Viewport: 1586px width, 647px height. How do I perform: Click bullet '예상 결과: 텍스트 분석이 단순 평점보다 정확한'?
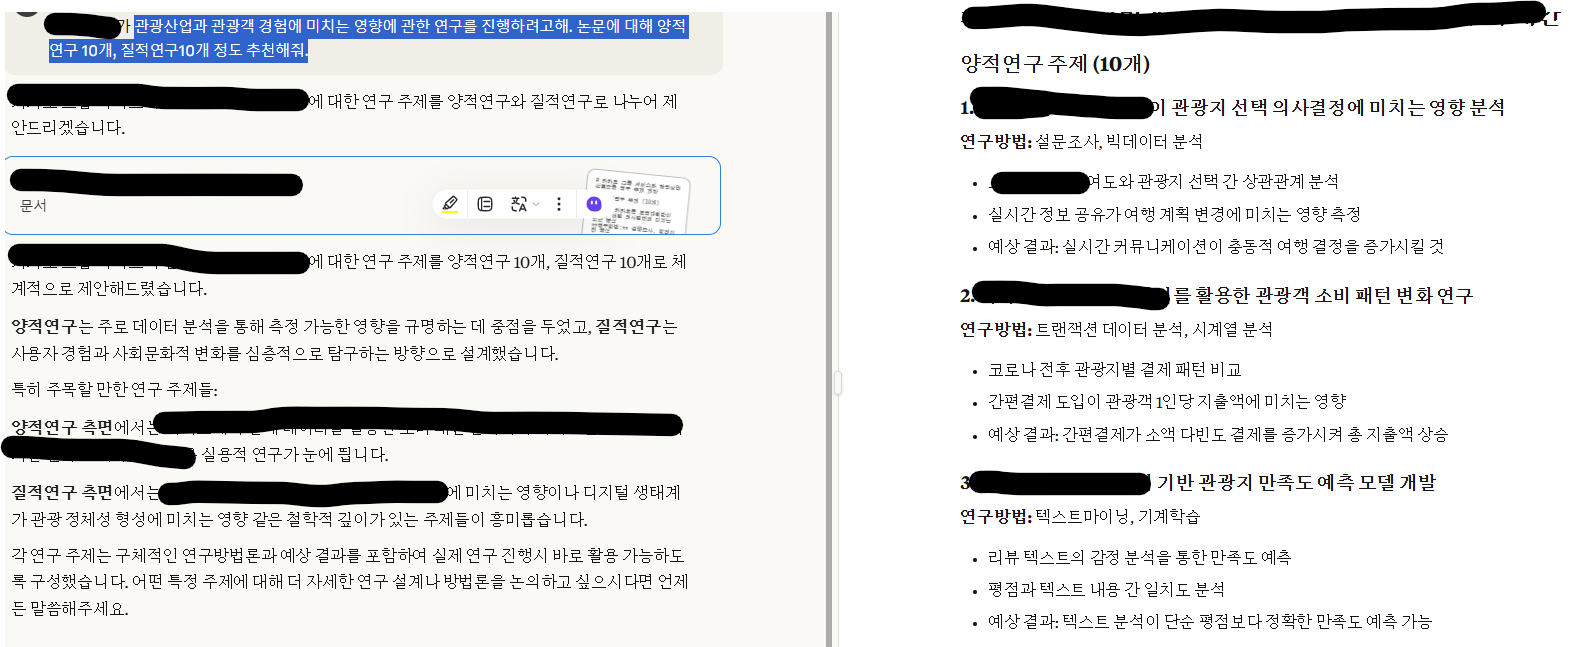(1210, 621)
